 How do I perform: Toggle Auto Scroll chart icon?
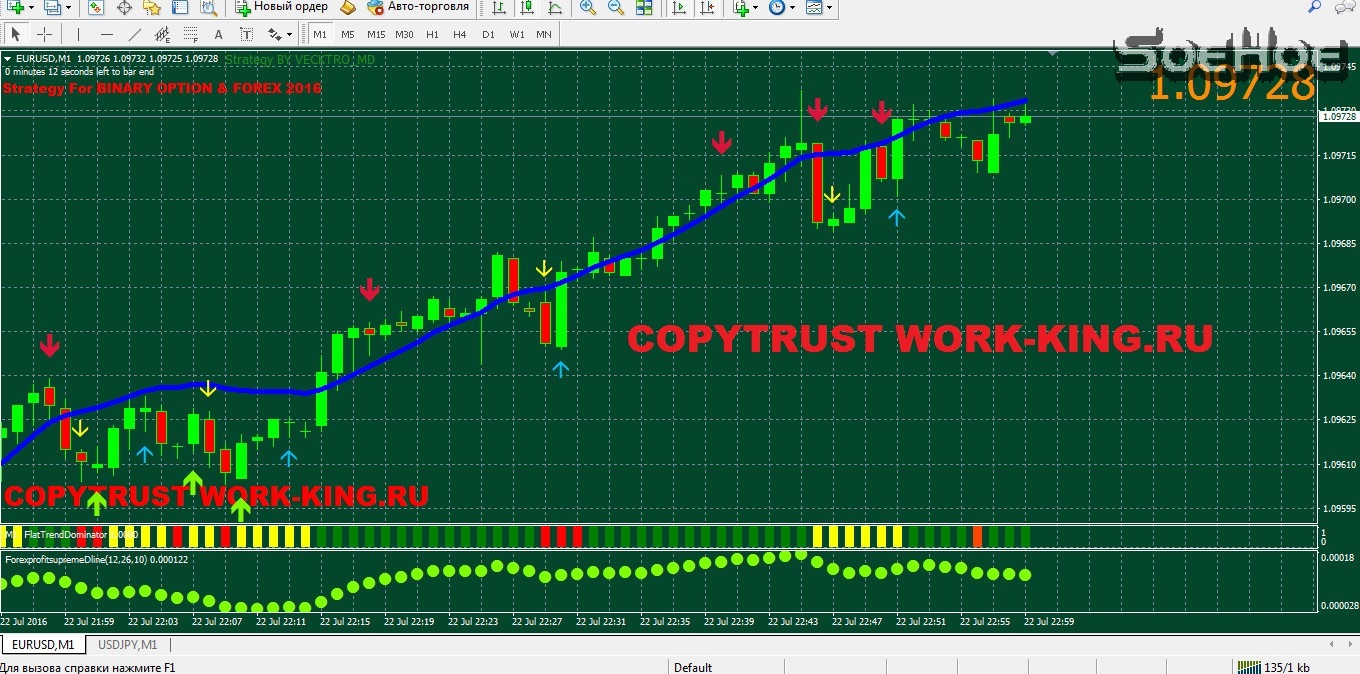(679, 8)
